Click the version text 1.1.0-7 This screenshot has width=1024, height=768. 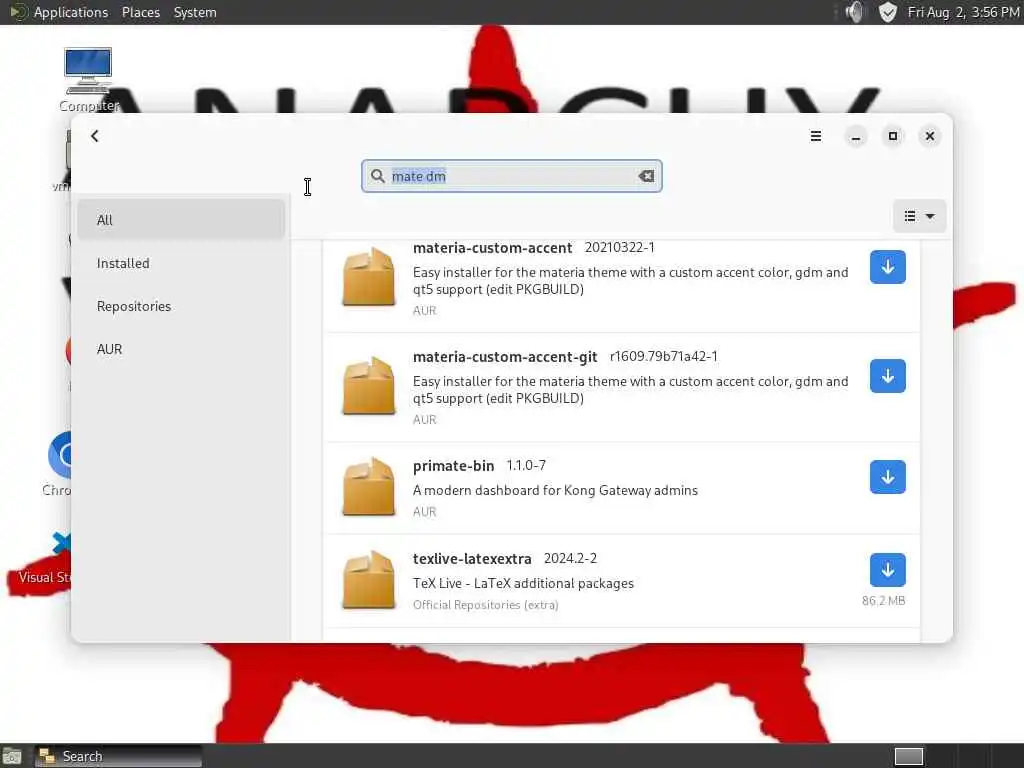526,466
